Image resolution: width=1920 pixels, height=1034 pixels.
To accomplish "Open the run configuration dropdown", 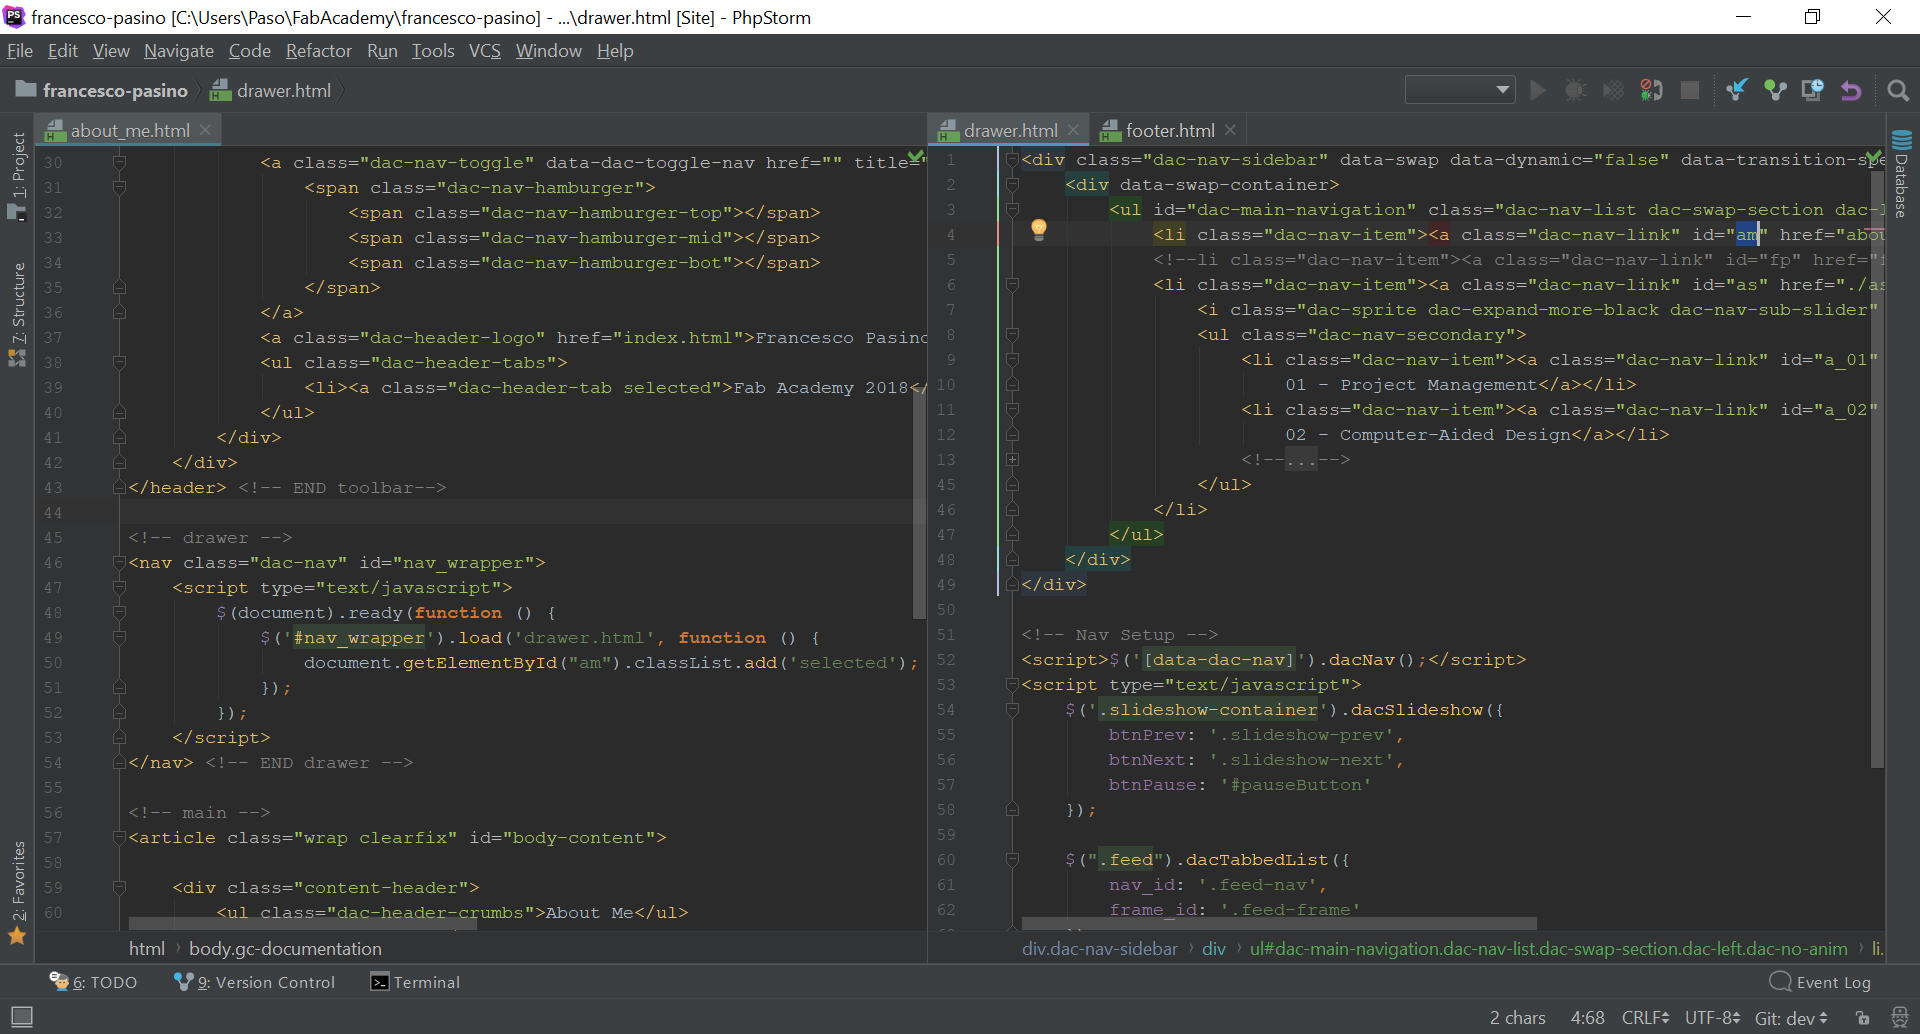I will (x=1460, y=90).
